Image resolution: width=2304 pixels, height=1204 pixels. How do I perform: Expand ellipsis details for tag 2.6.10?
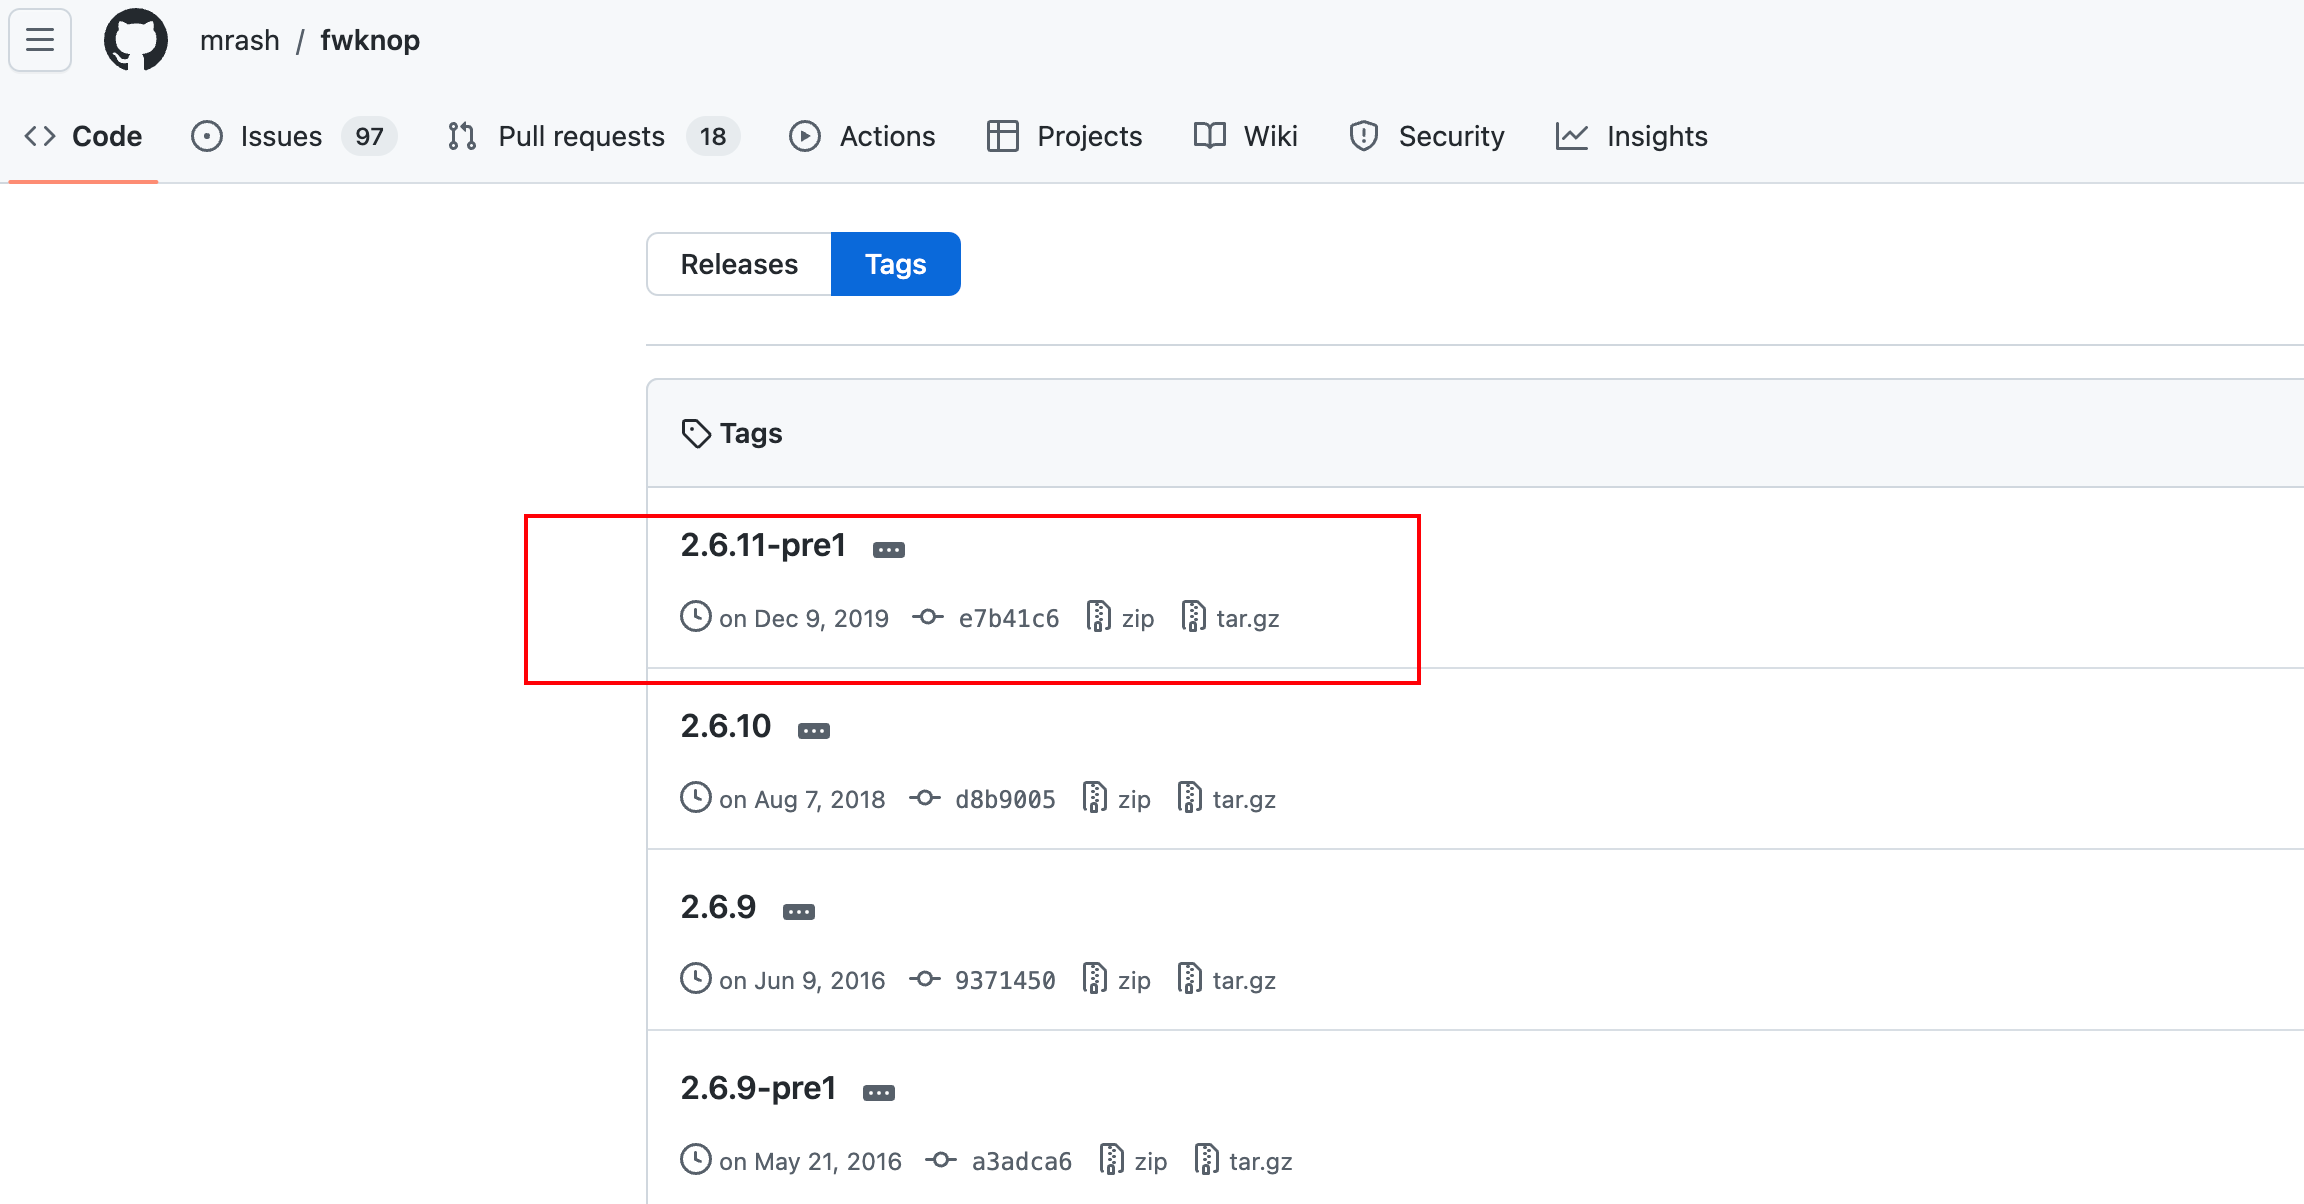pyautogui.click(x=813, y=731)
